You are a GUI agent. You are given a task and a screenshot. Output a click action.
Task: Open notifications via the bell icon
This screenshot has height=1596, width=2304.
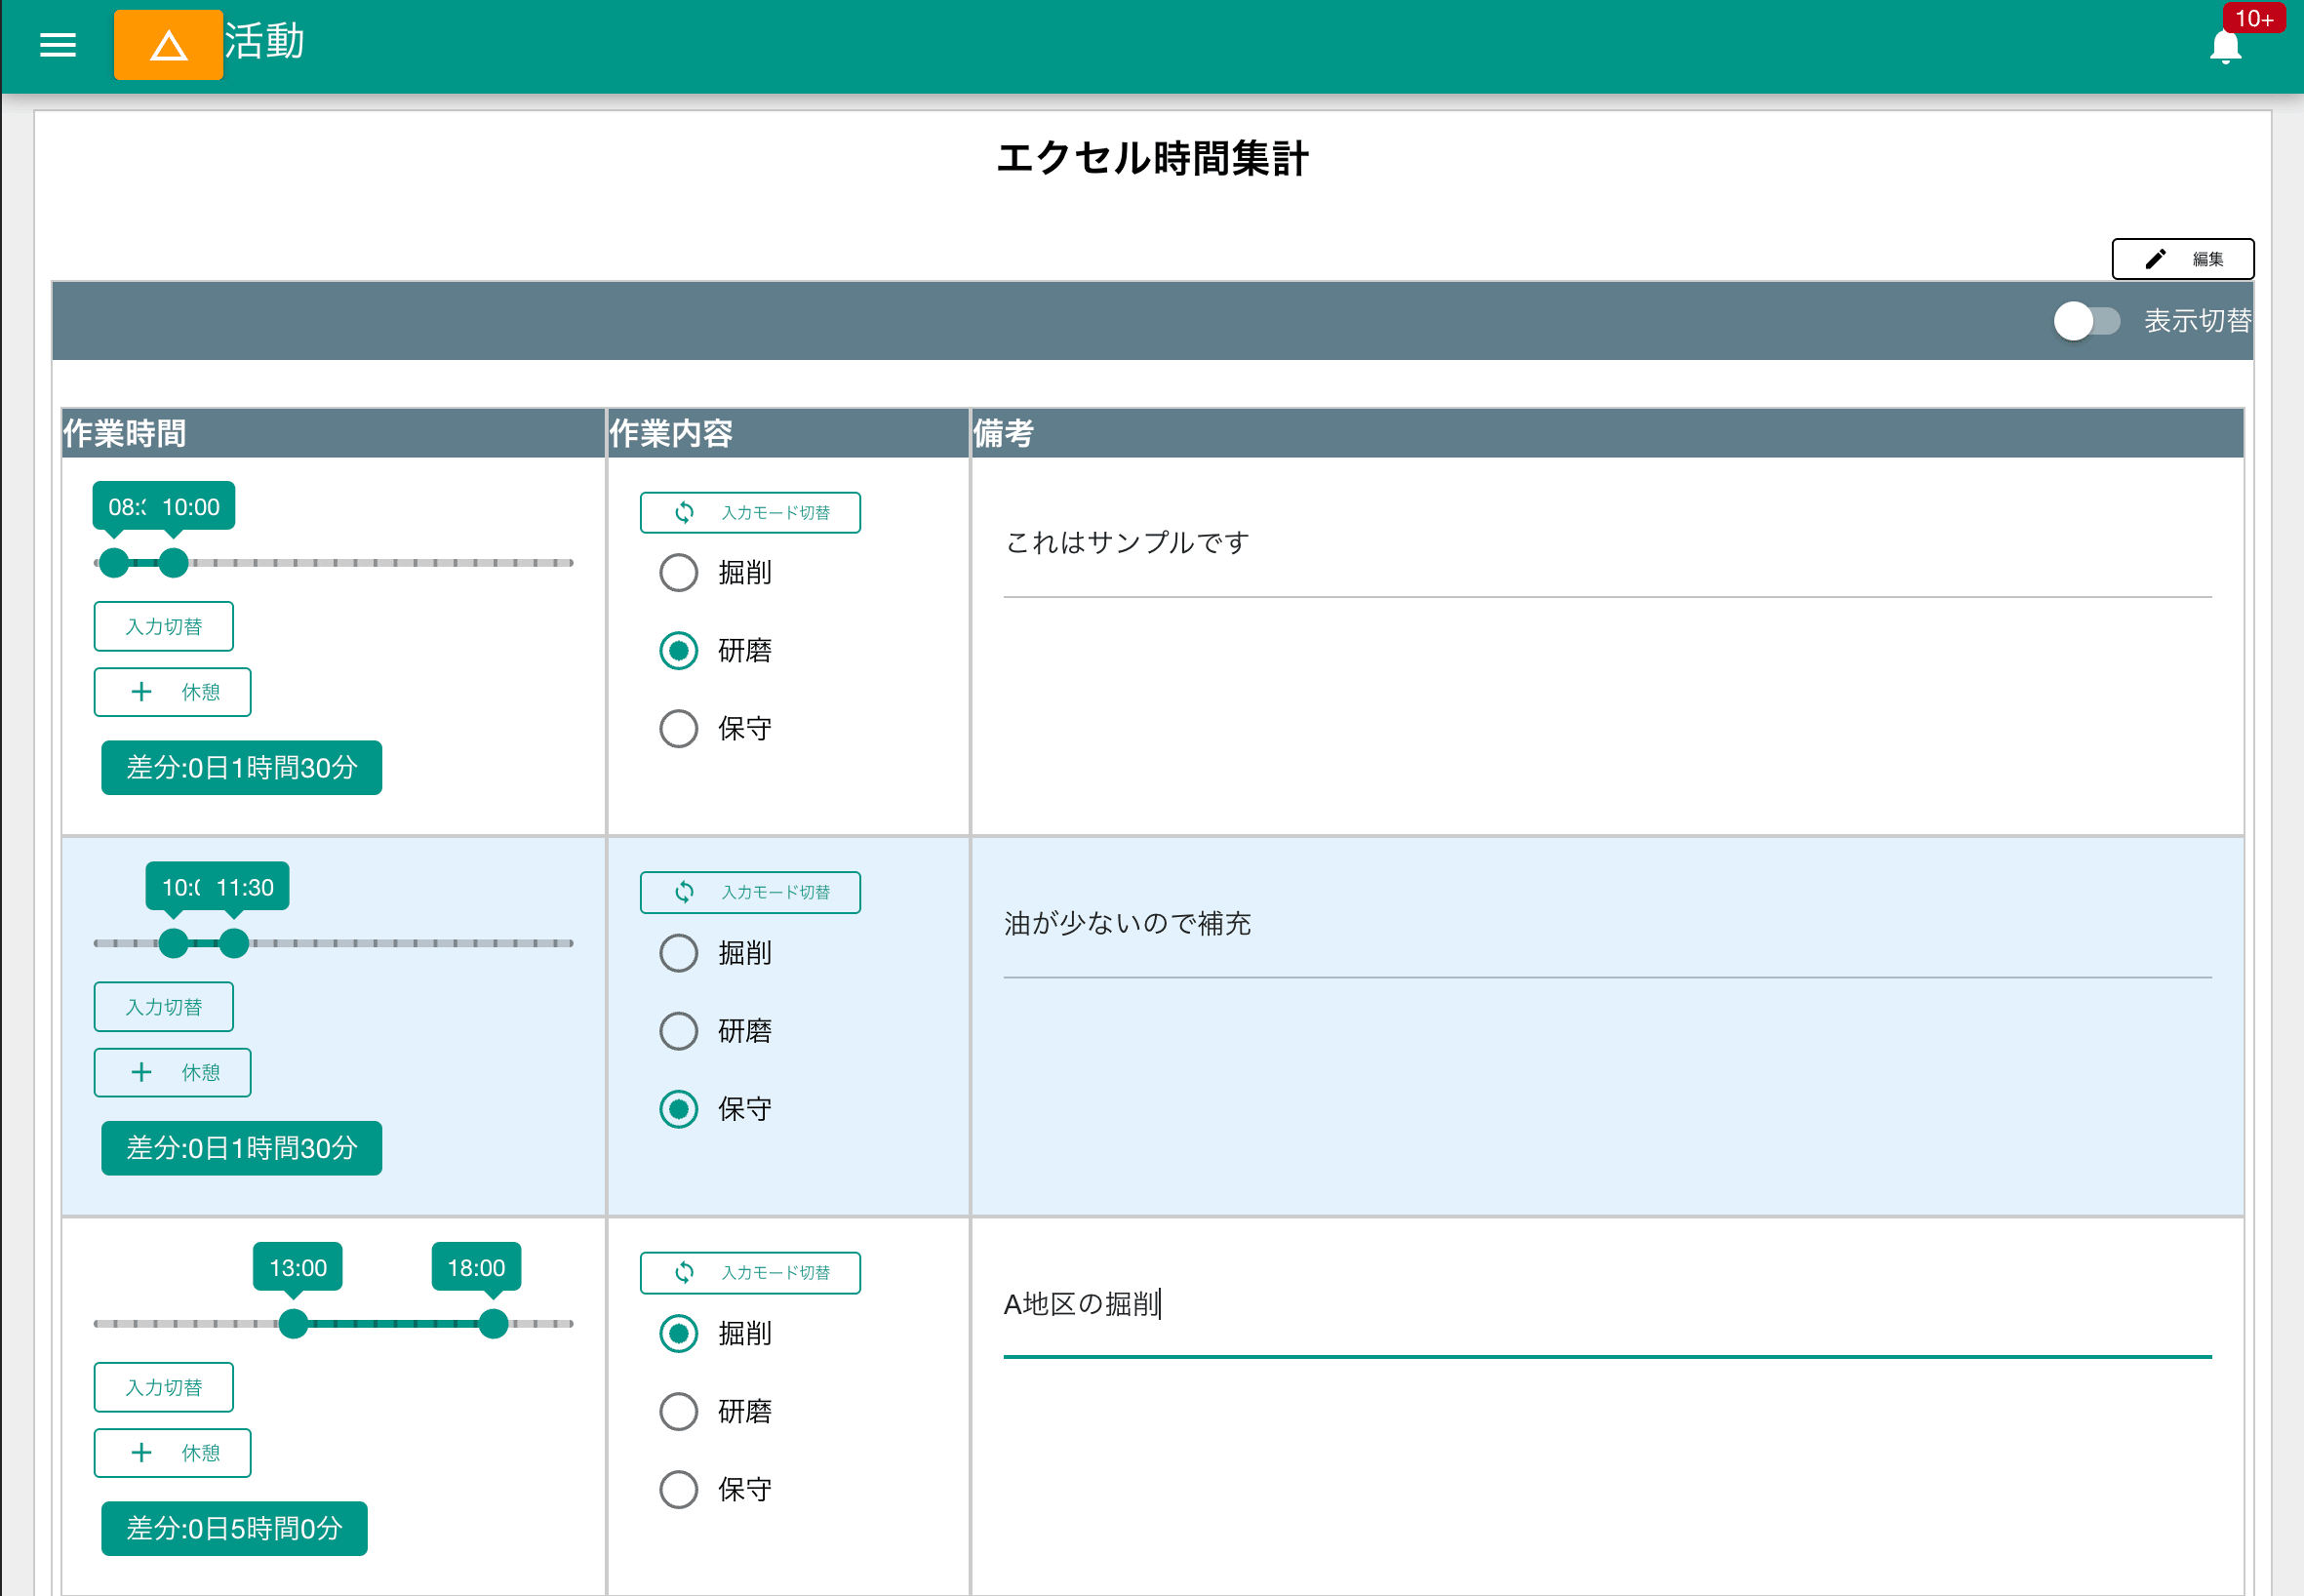coord(2225,46)
